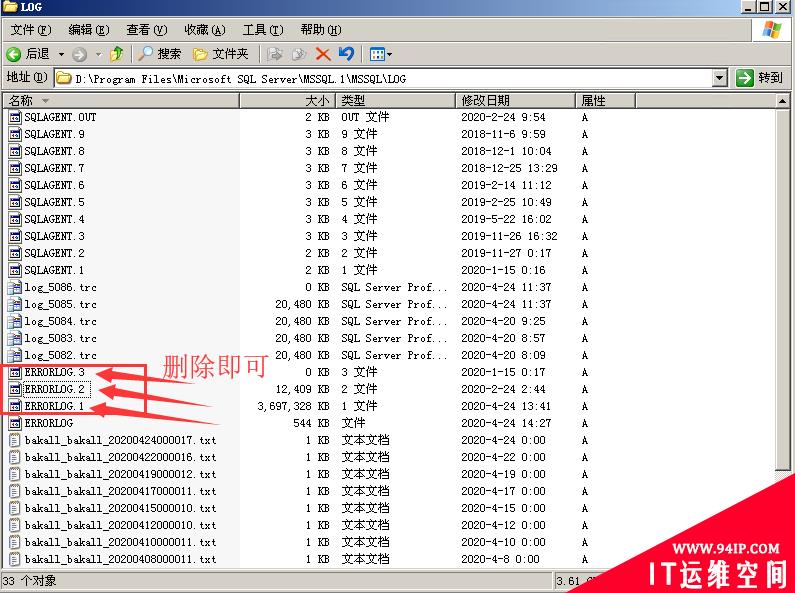Click the LOG folder title bar icon
The image size is (795, 593).
(10, 7)
